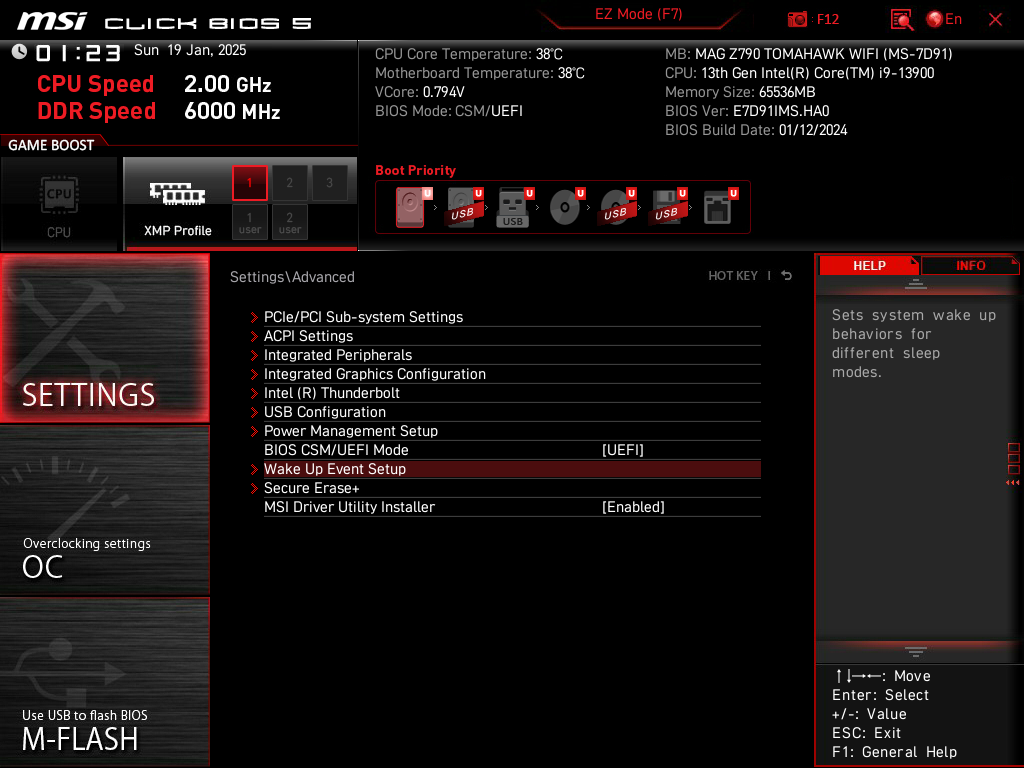Click the BIOS Ver E7D91IMS.HA0 text
The width and height of the screenshot is (1024, 768).
[747, 111]
